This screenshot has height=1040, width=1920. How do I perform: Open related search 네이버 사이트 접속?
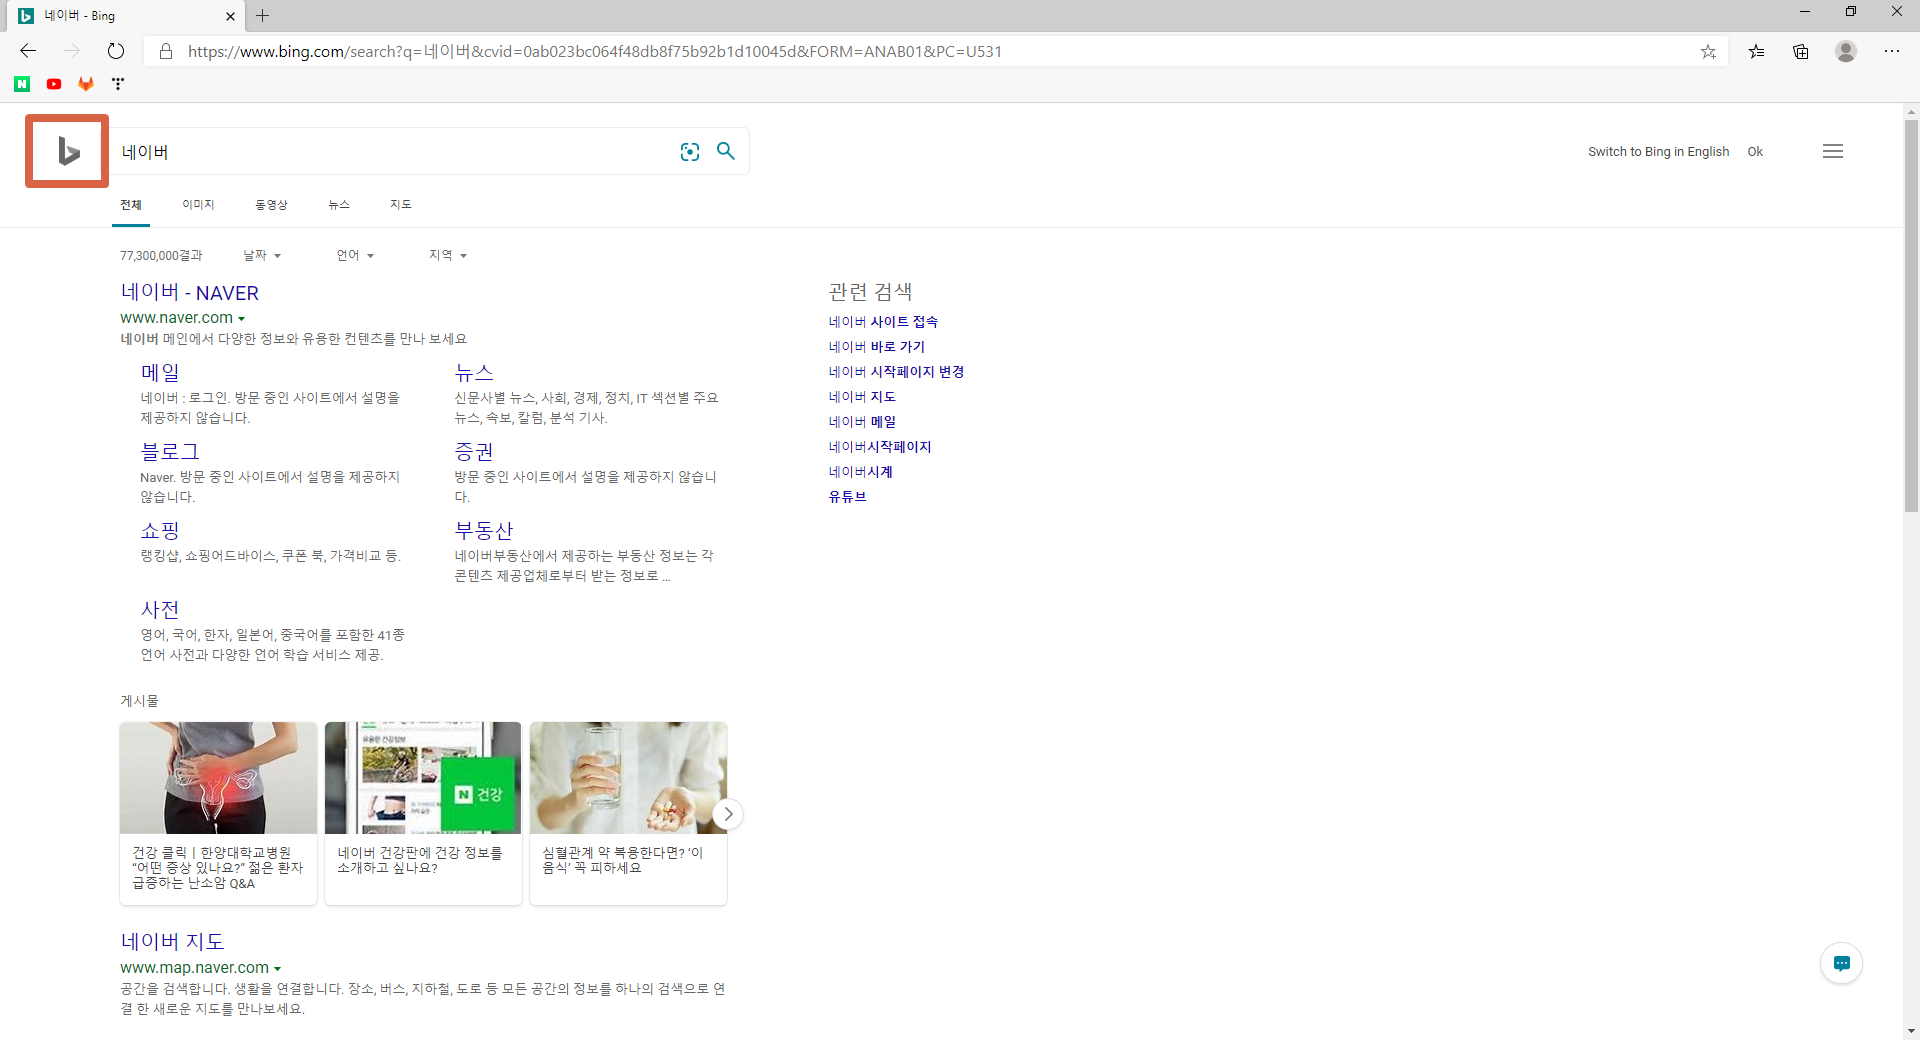[883, 322]
